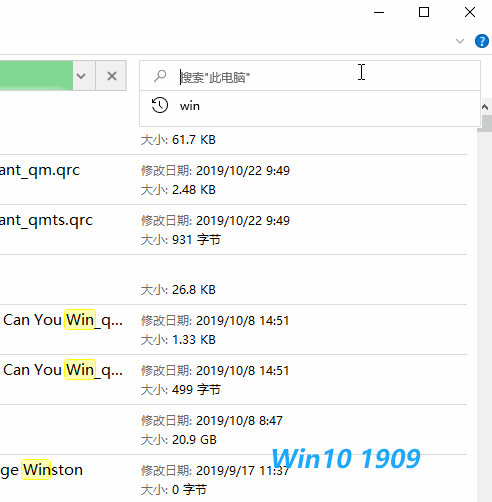Click the size 26.8 KB entry
Viewport: 492px width, 502px height.
(x=178, y=290)
